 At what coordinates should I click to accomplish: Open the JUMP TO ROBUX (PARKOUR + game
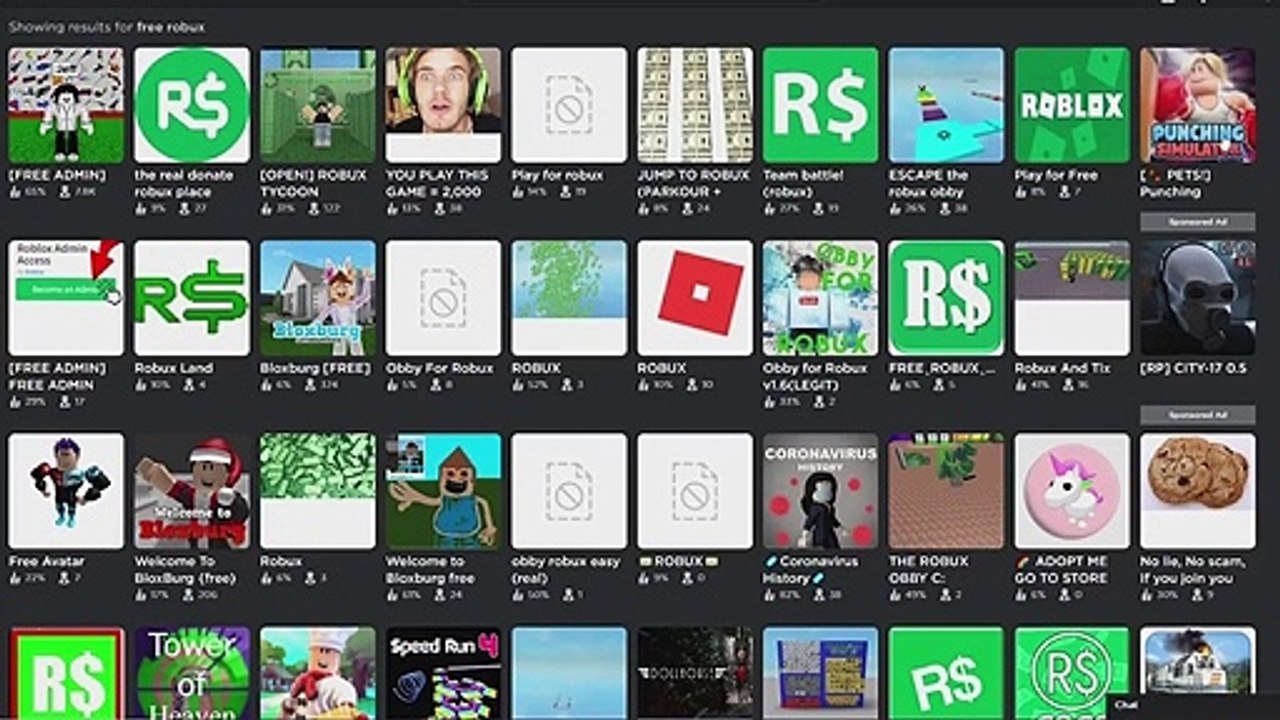click(x=695, y=105)
